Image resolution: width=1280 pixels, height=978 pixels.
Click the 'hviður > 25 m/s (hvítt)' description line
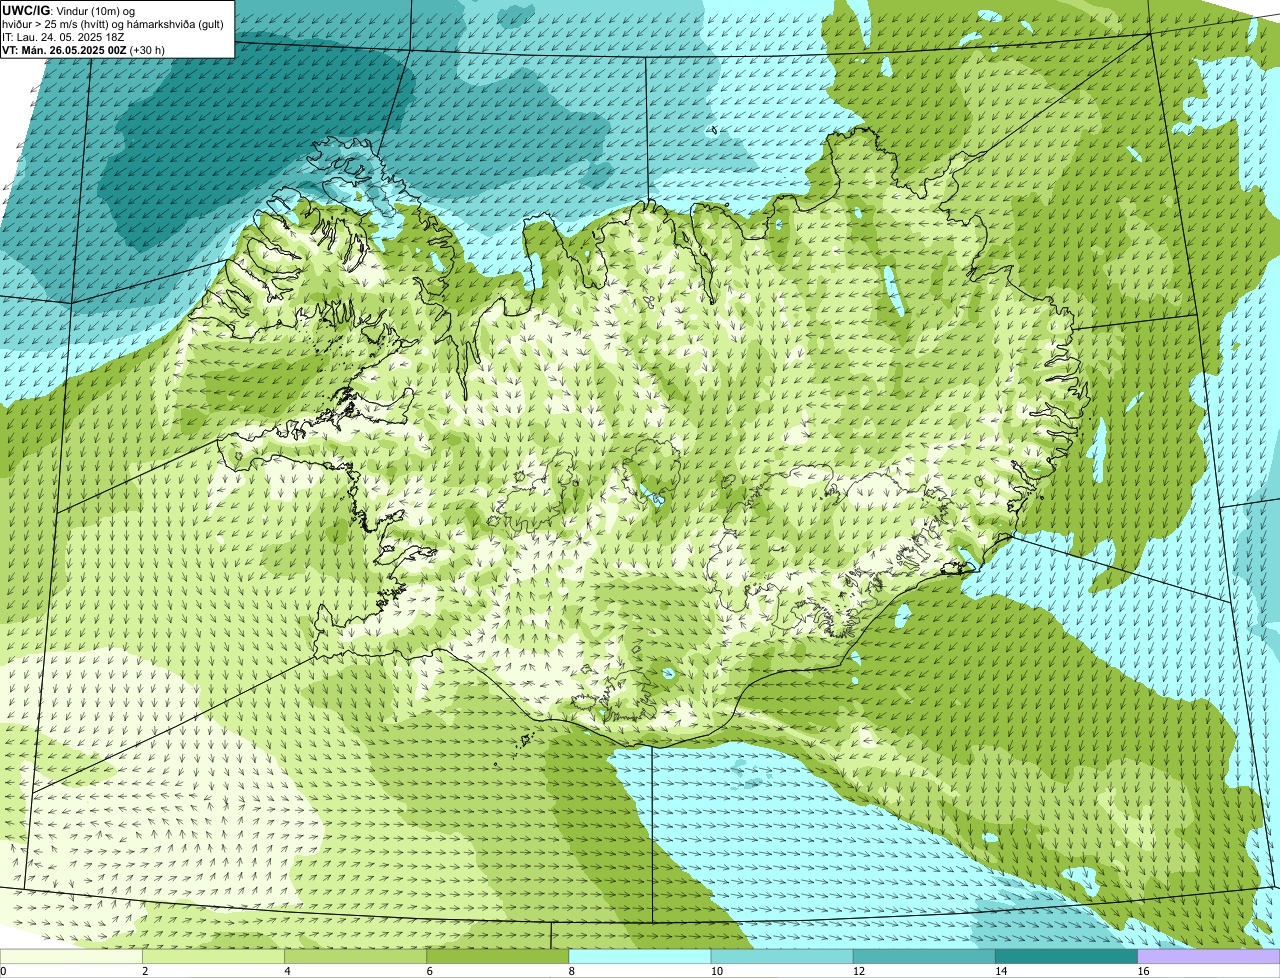[x=112, y=24]
